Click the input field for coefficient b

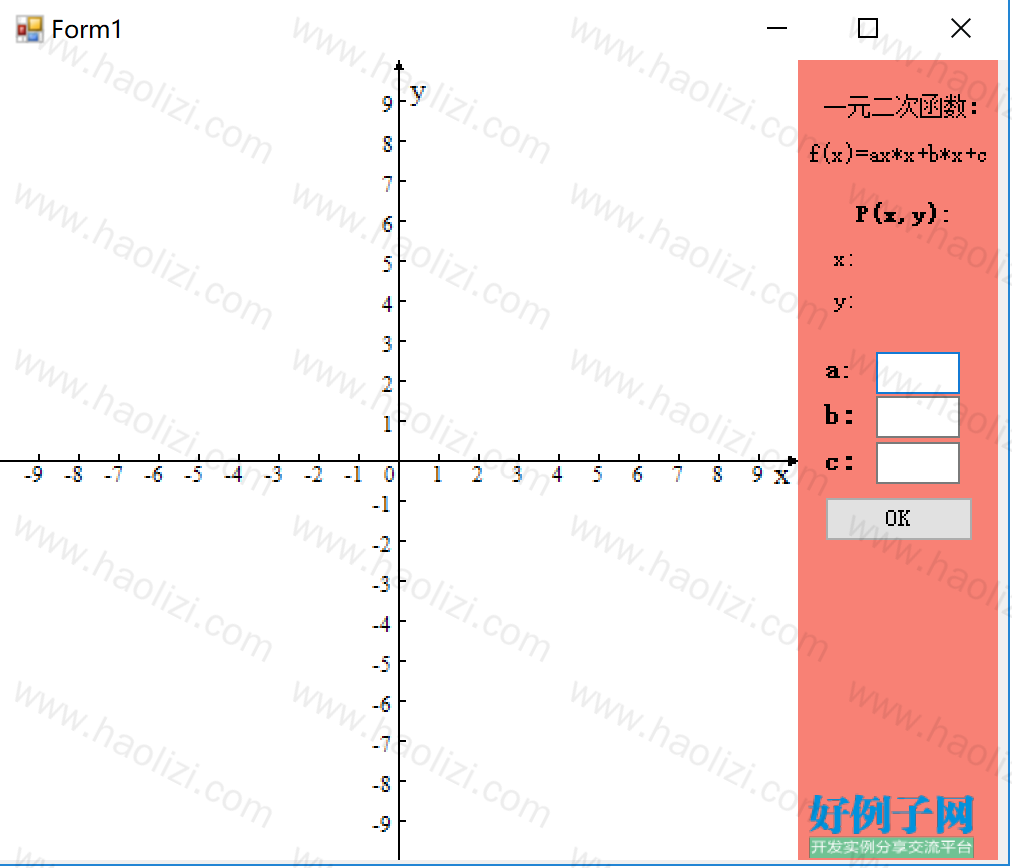(917, 417)
